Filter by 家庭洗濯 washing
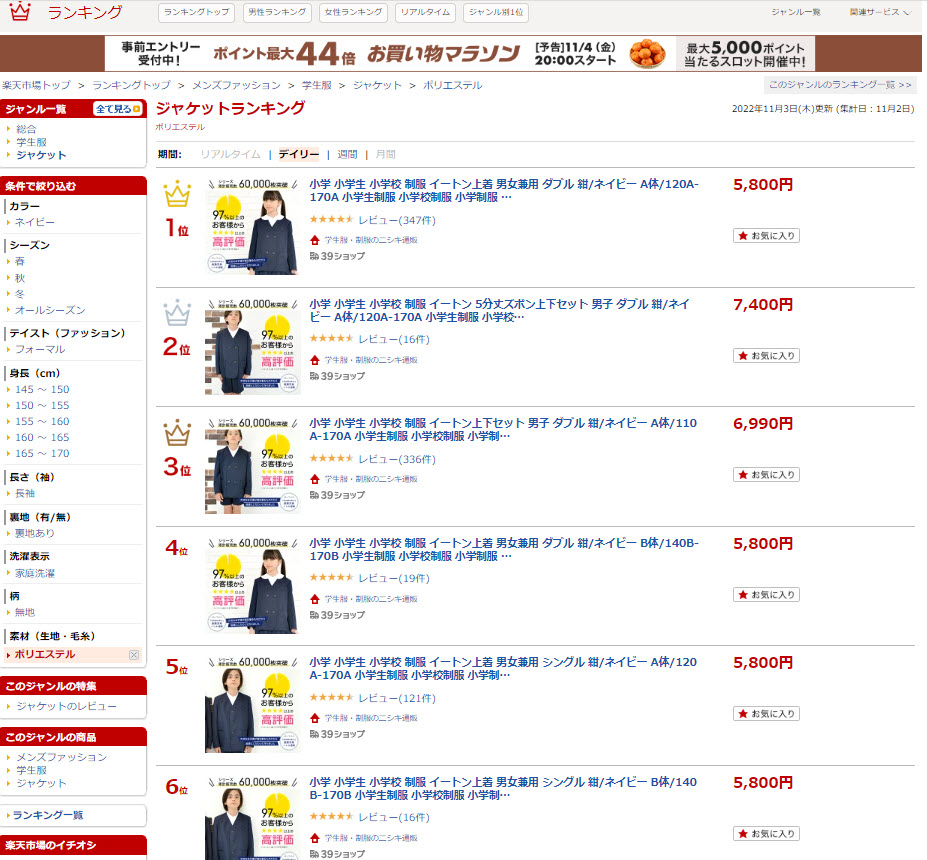The image size is (927, 860). point(34,573)
